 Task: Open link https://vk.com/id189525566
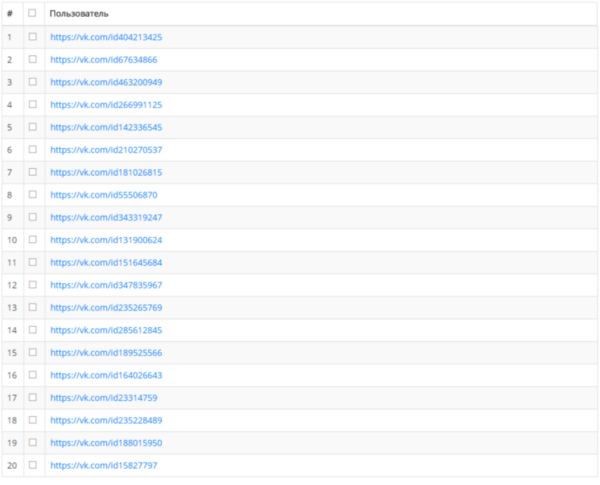click(x=106, y=353)
